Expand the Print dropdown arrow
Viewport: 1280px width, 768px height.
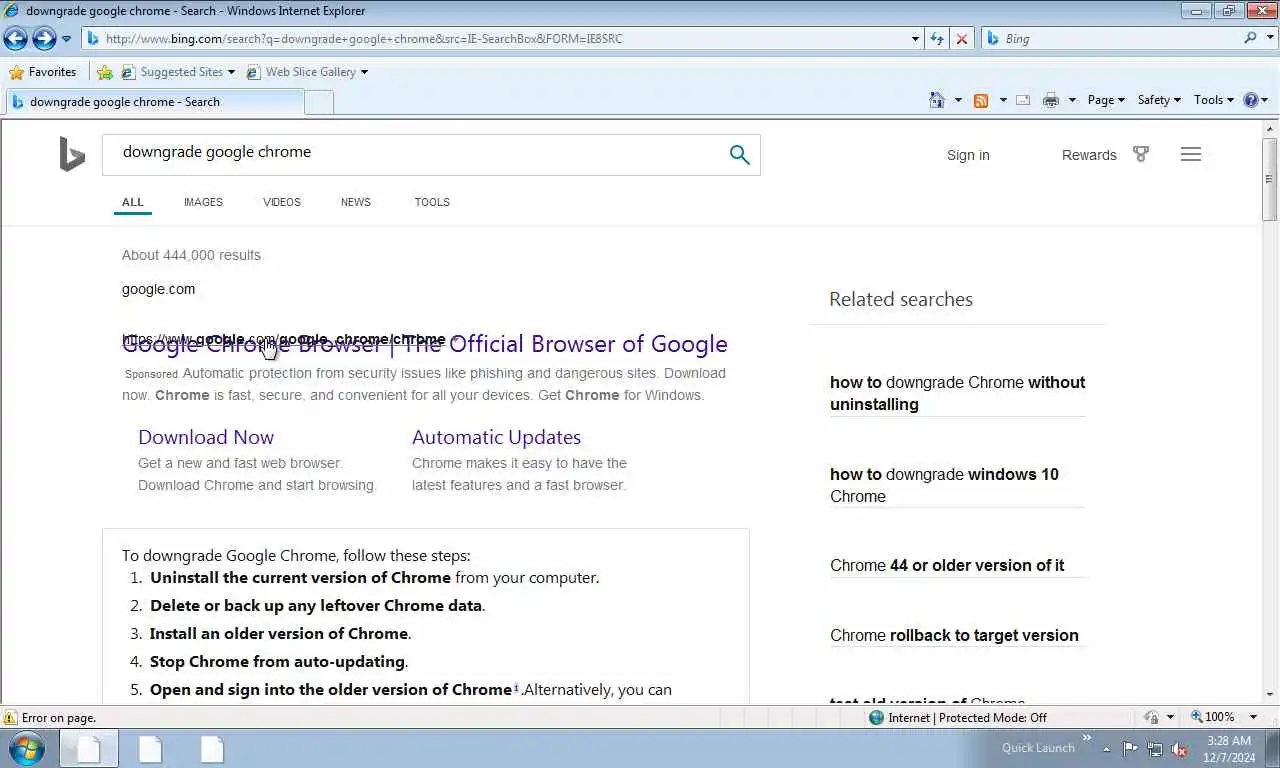(x=1072, y=100)
